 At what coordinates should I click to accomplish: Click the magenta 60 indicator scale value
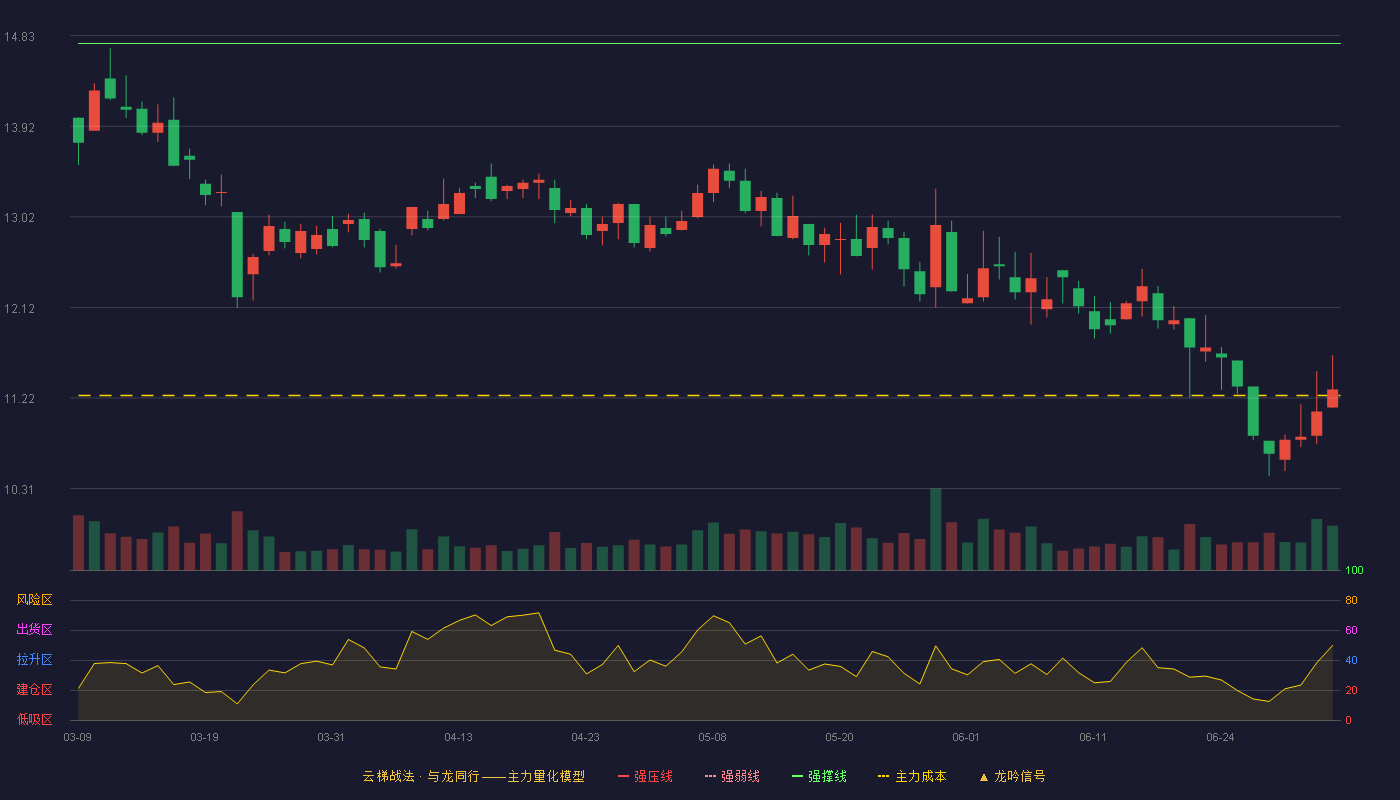[1351, 630]
